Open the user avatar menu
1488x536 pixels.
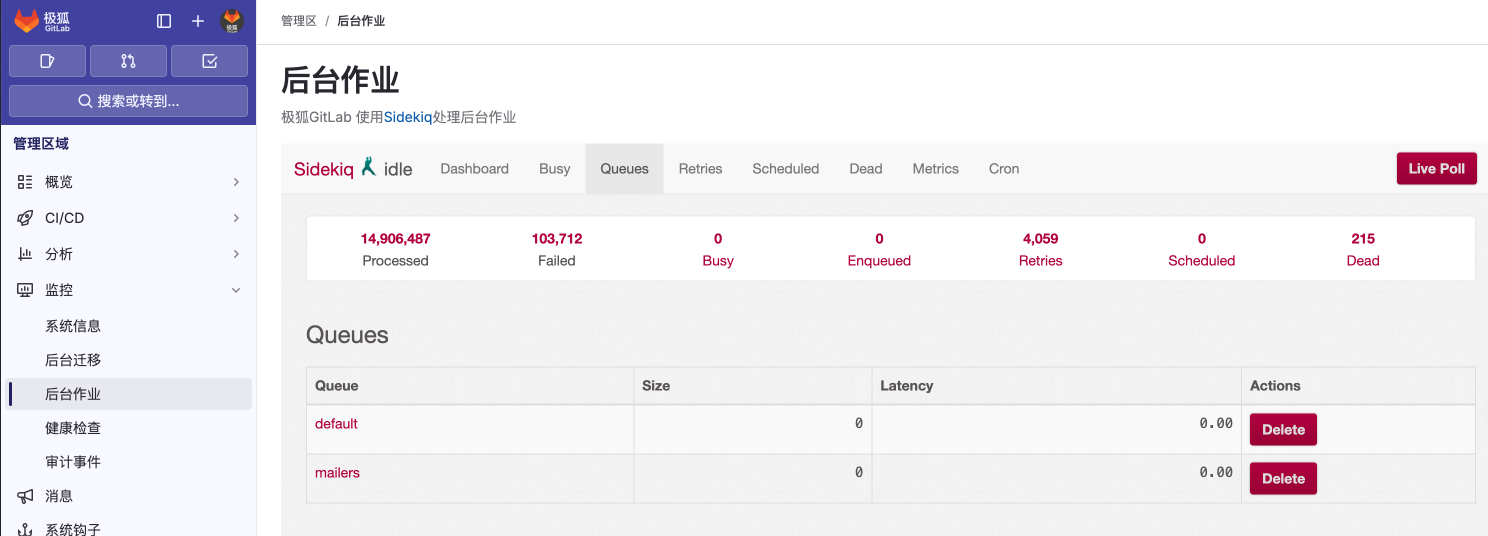[x=232, y=21]
